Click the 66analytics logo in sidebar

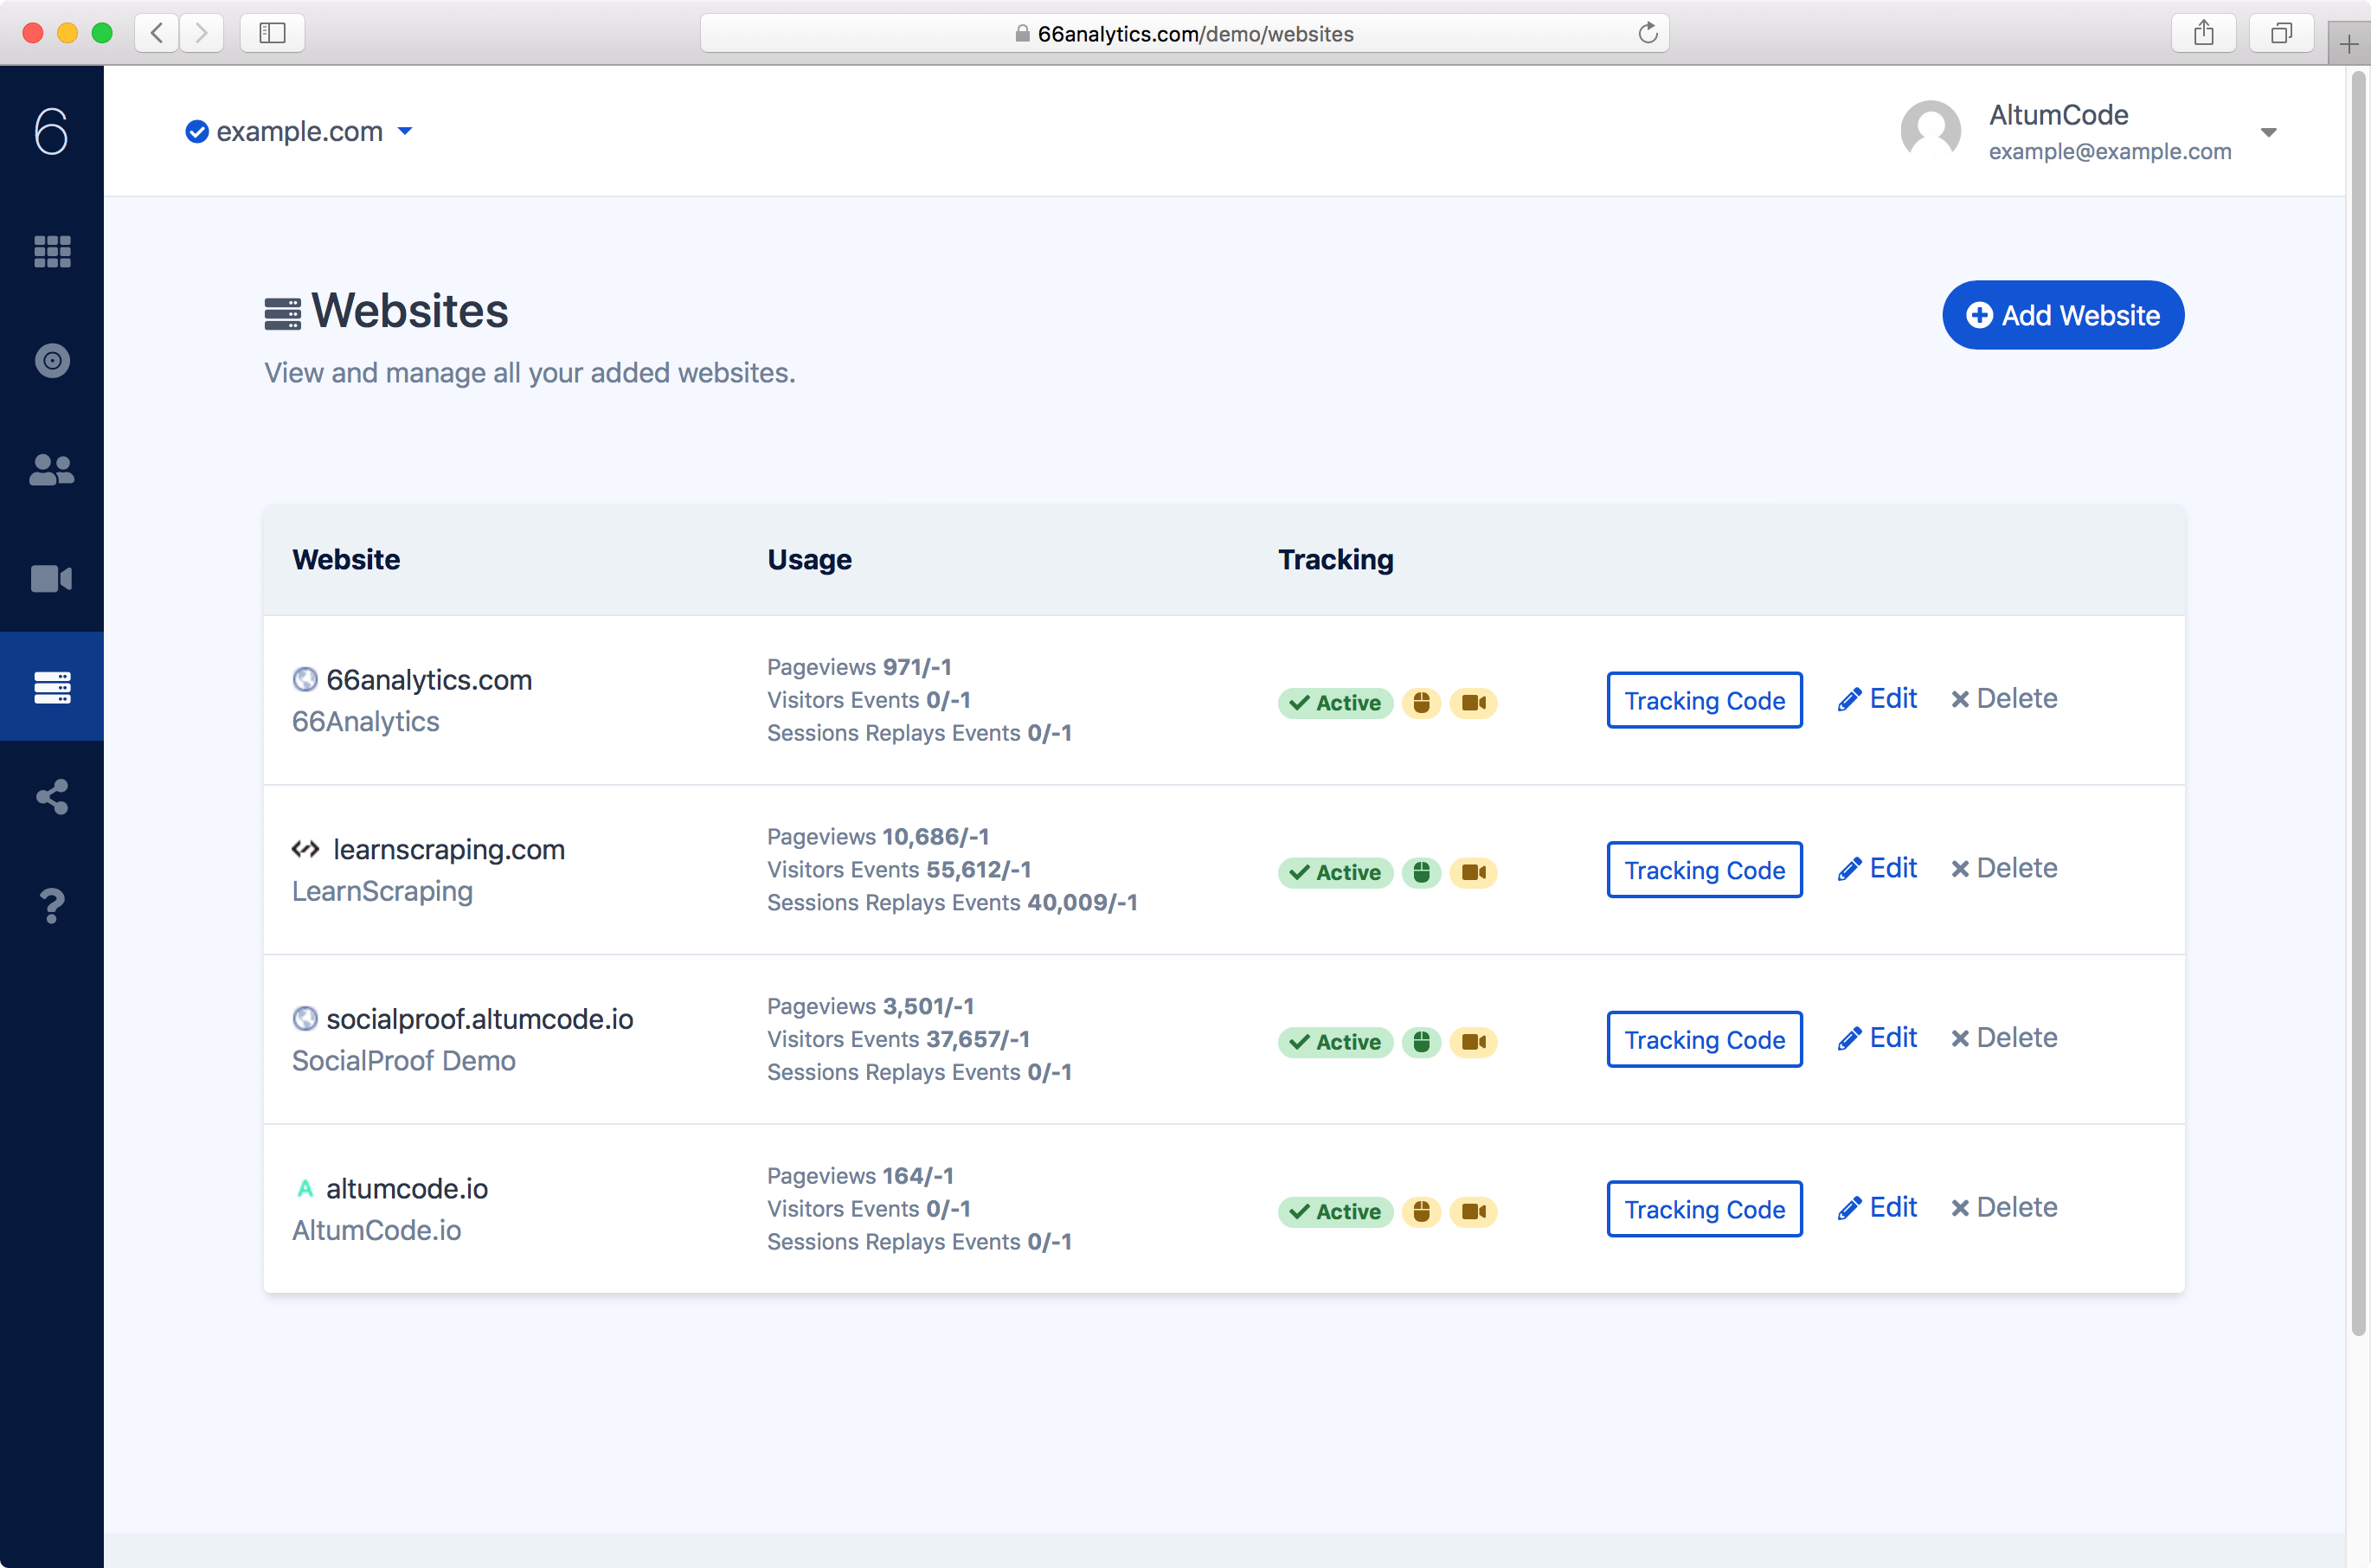point(52,131)
